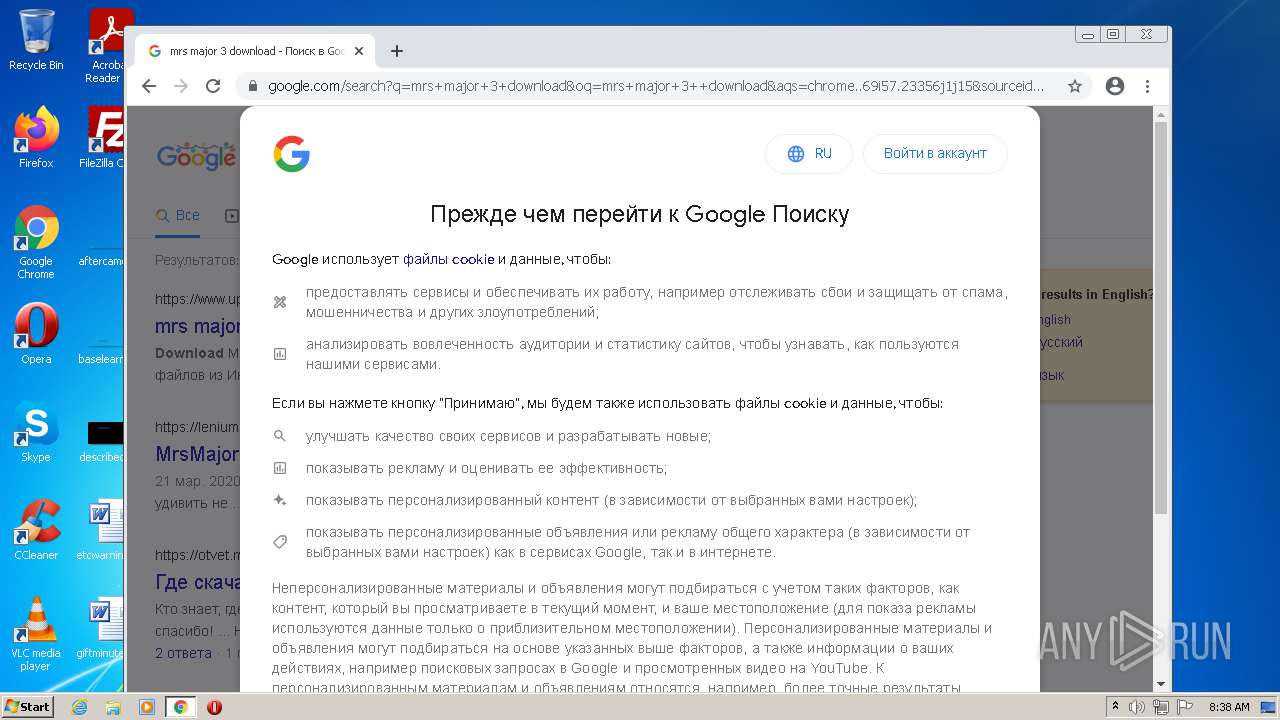Open the '2 ответа' link

[x=183, y=653]
